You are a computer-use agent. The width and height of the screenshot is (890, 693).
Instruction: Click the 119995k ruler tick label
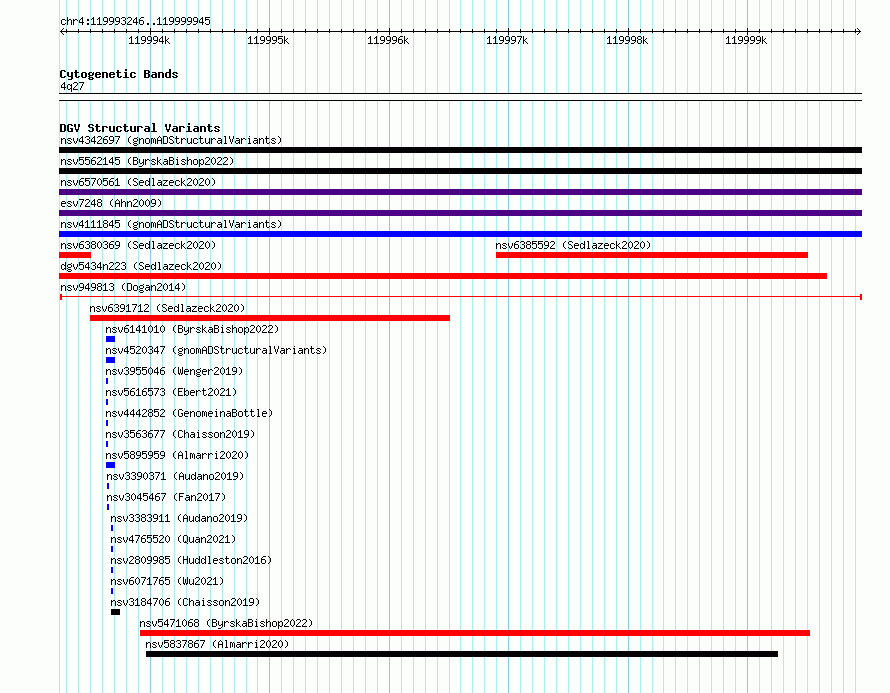(268, 40)
